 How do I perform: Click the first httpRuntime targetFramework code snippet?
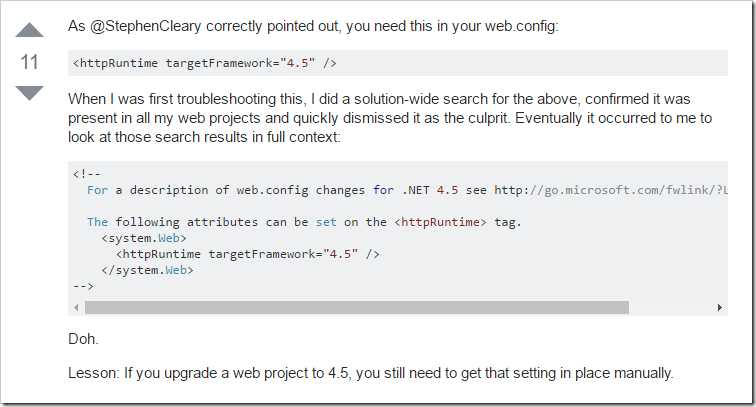(204, 63)
